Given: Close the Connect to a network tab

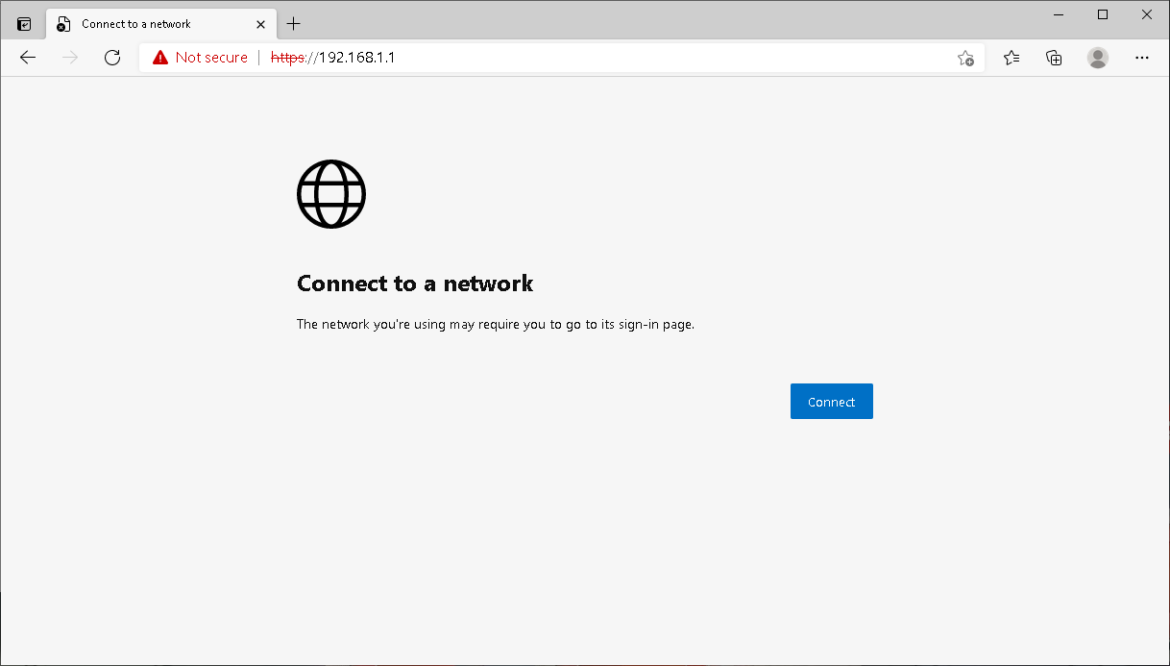Looking at the screenshot, I should [260, 24].
